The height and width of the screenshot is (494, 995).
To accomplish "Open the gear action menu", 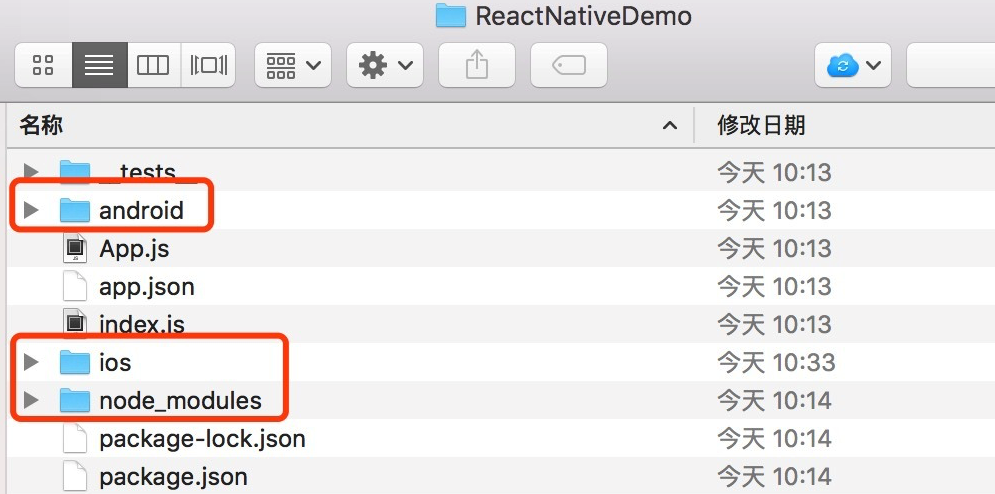I will pos(385,65).
